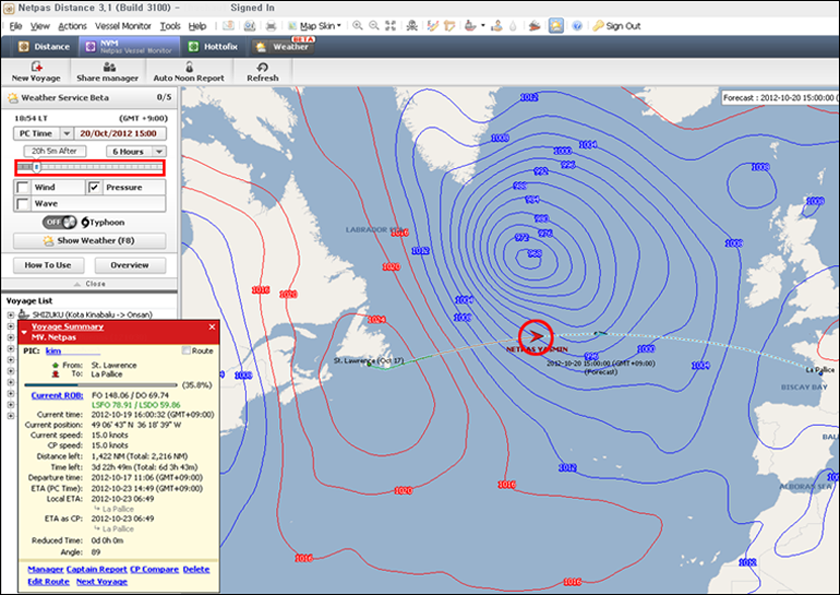Image resolution: width=840 pixels, height=595 pixels.
Task: Expand the SHIZUKU voyage tree node
Action: 10,315
